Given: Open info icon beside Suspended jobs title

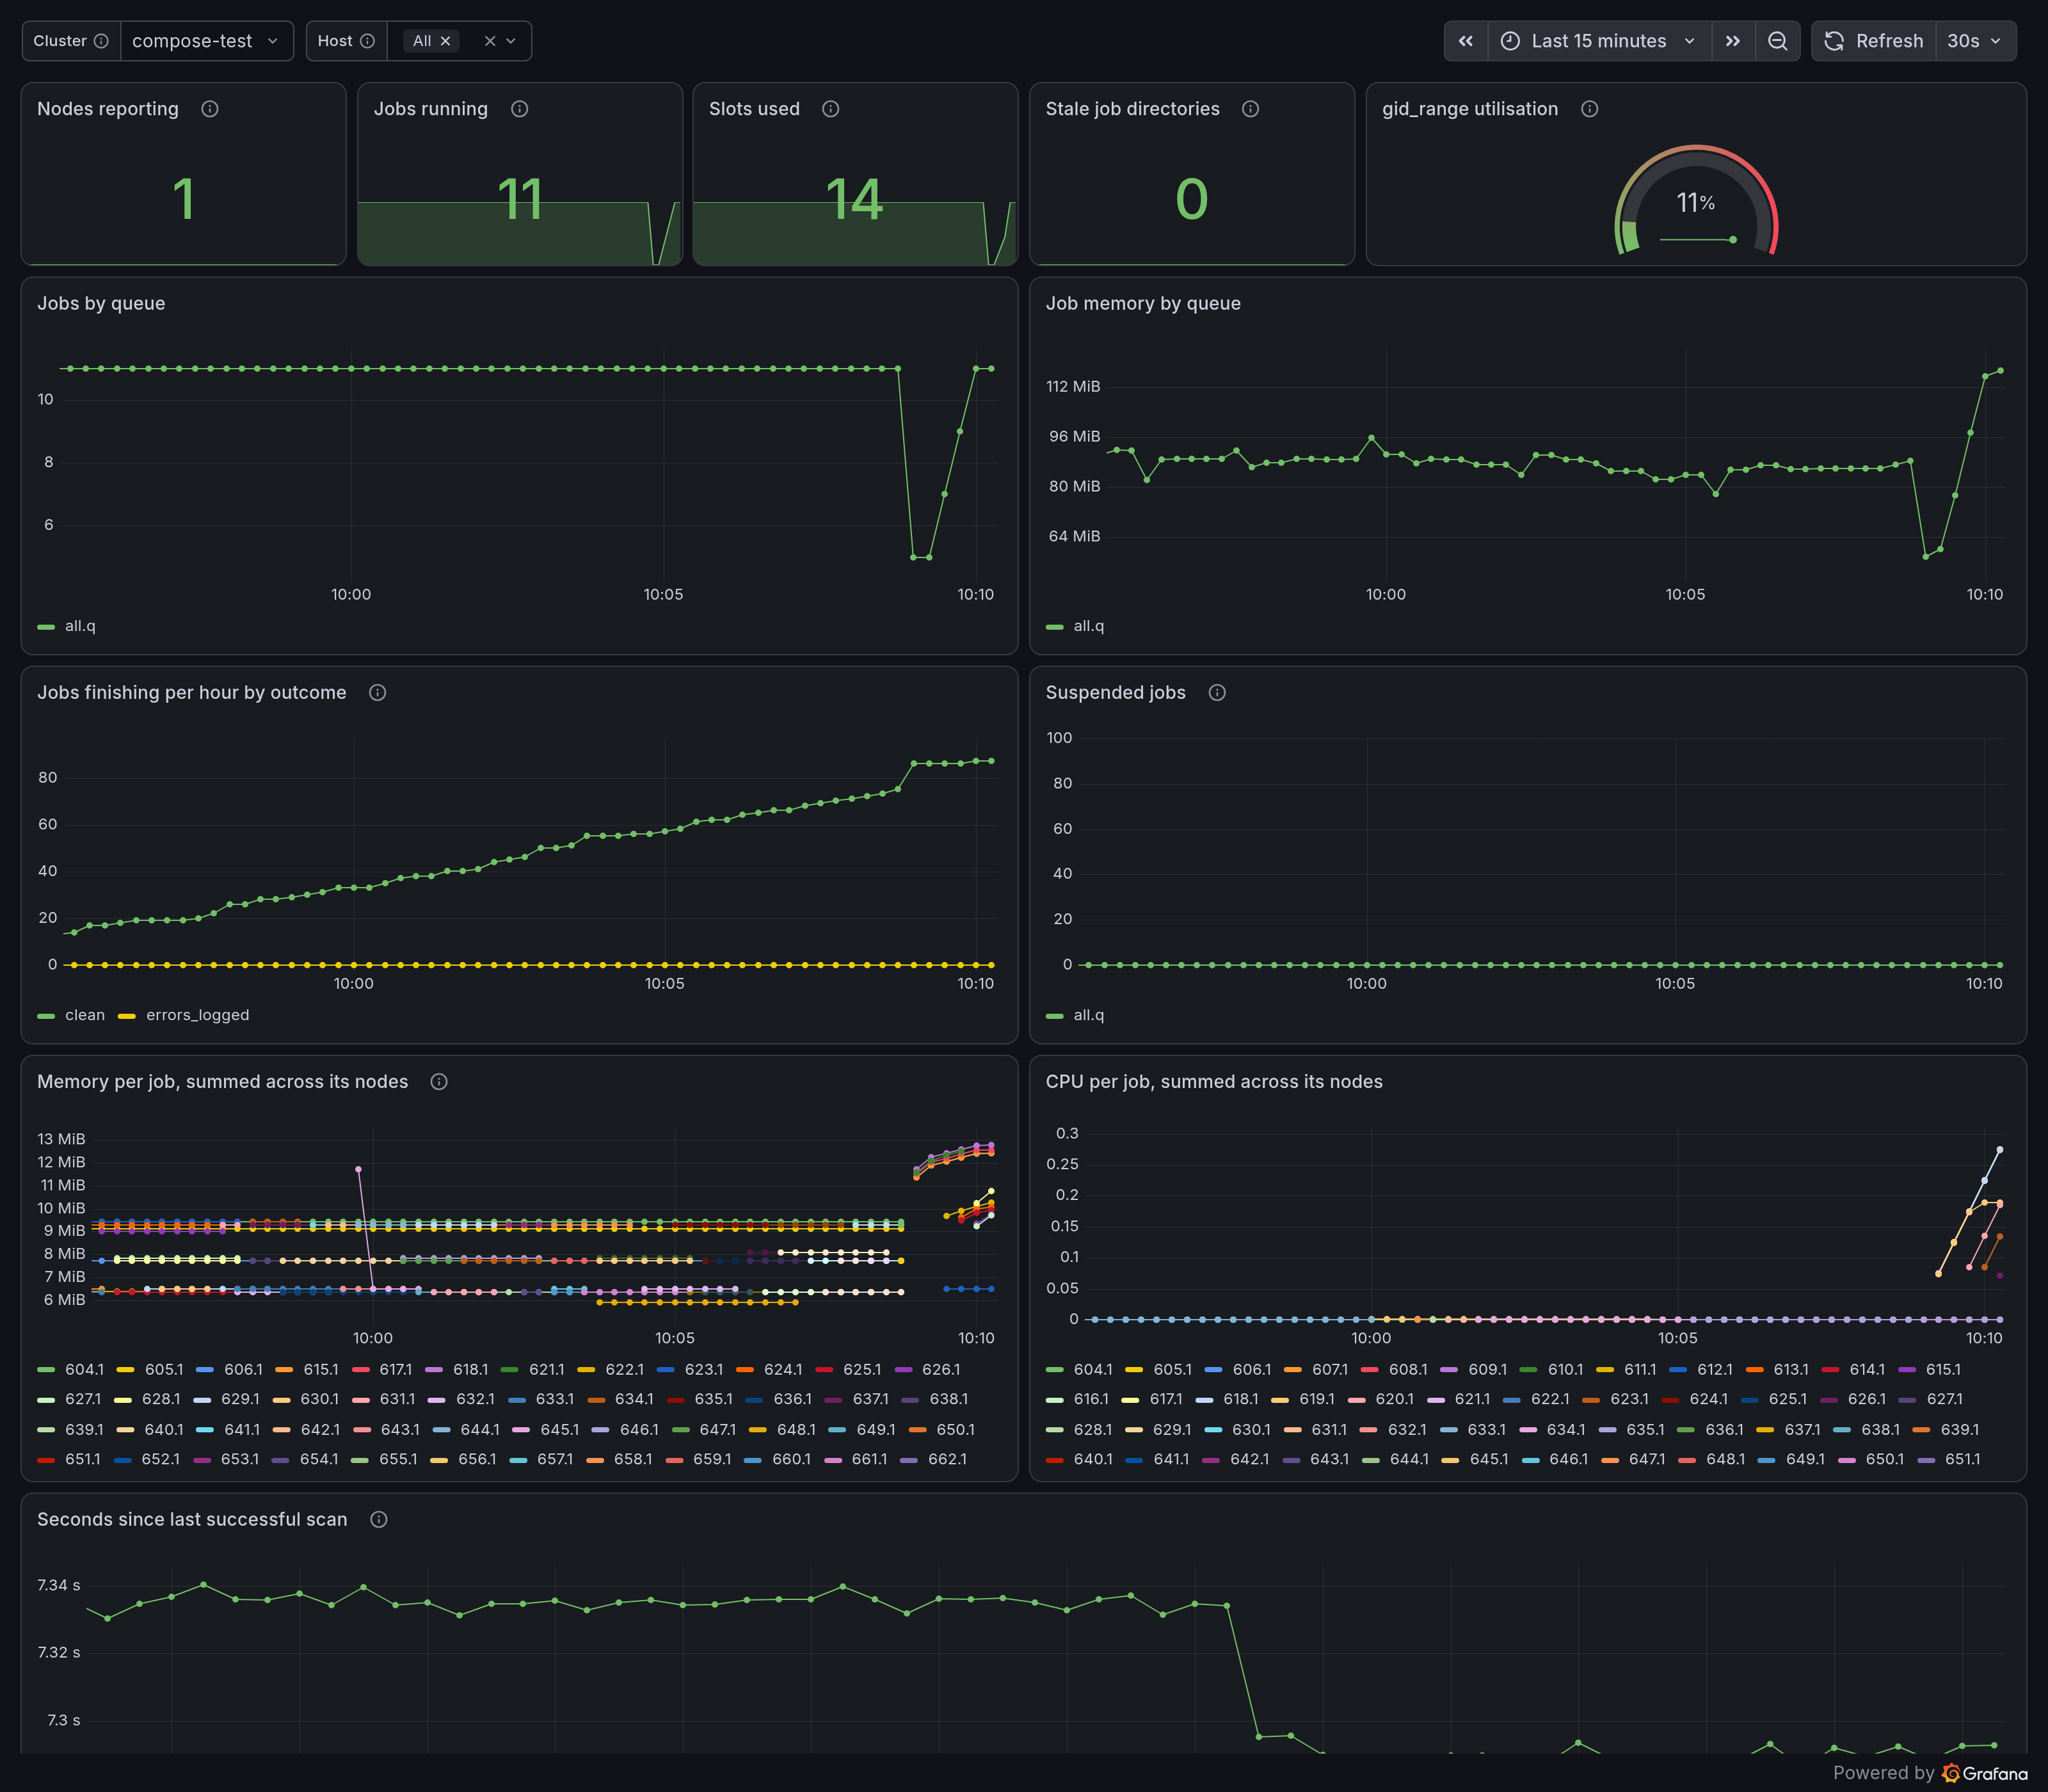Looking at the screenshot, I should pyautogui.click(x=1217, y=693).
